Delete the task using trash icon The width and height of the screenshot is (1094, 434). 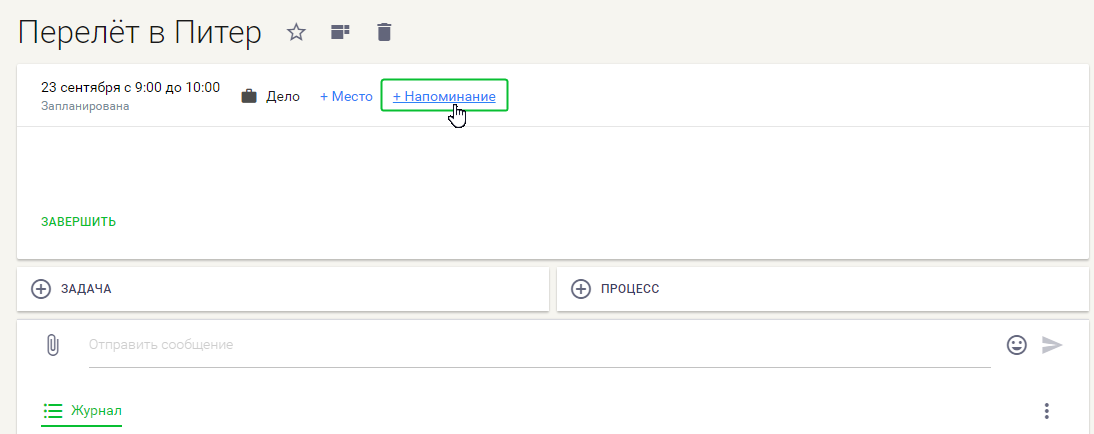(384, 32)
